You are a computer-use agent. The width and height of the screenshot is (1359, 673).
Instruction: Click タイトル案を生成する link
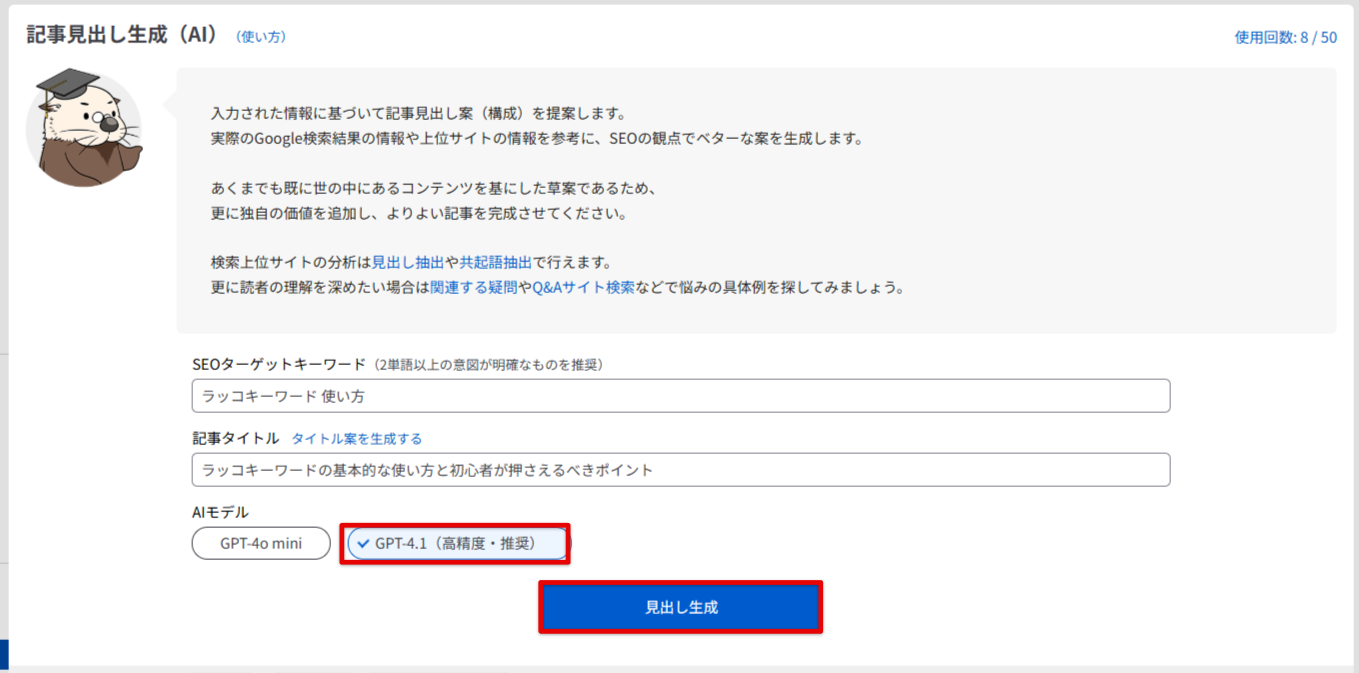[357, 438]
